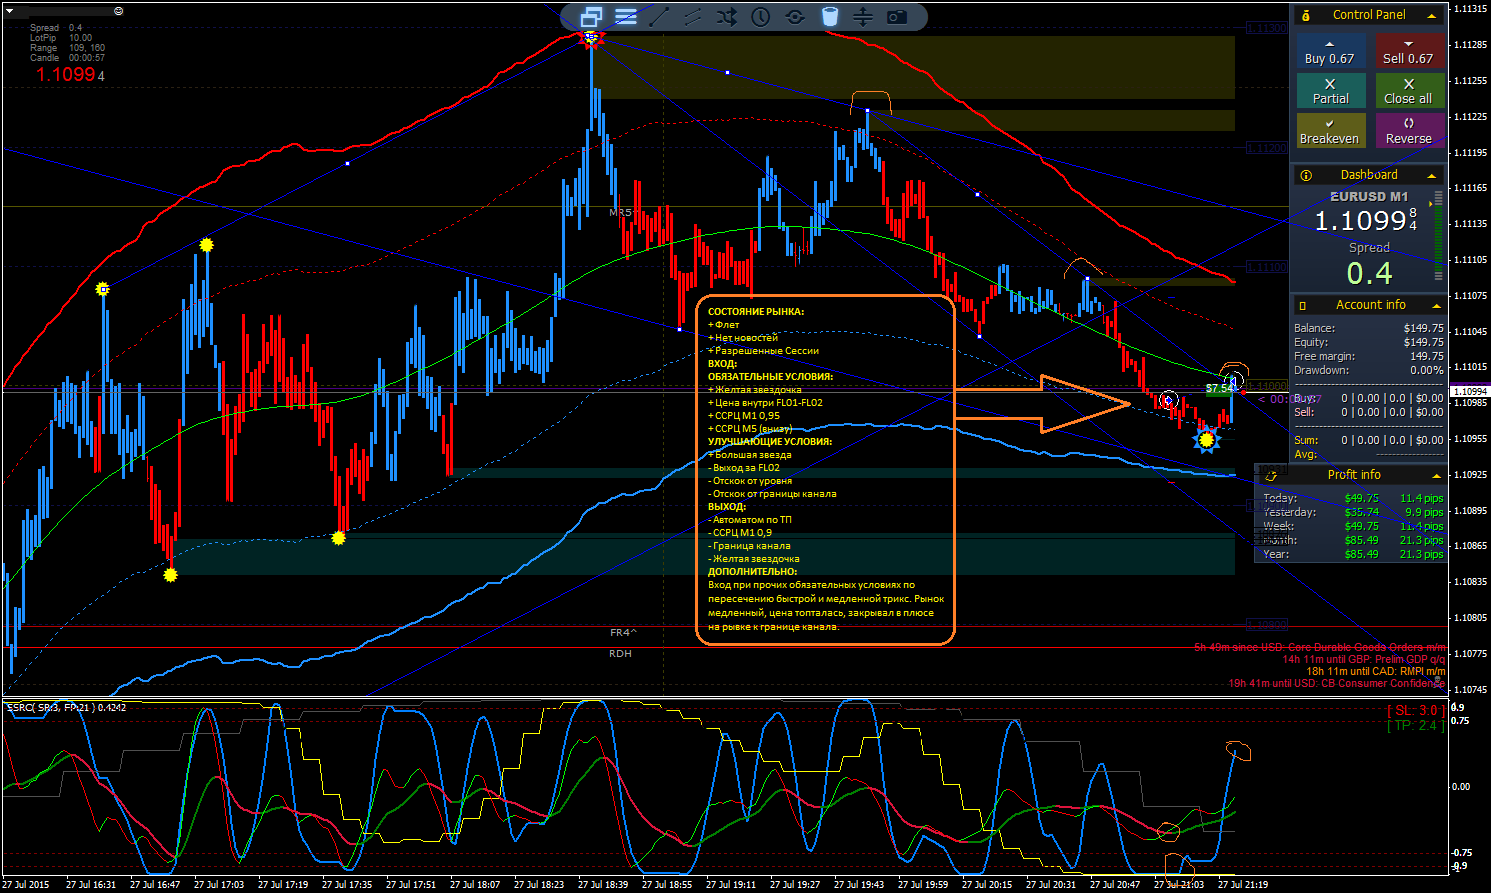Click the red-bordered star at chart peak

click(591, 38)
